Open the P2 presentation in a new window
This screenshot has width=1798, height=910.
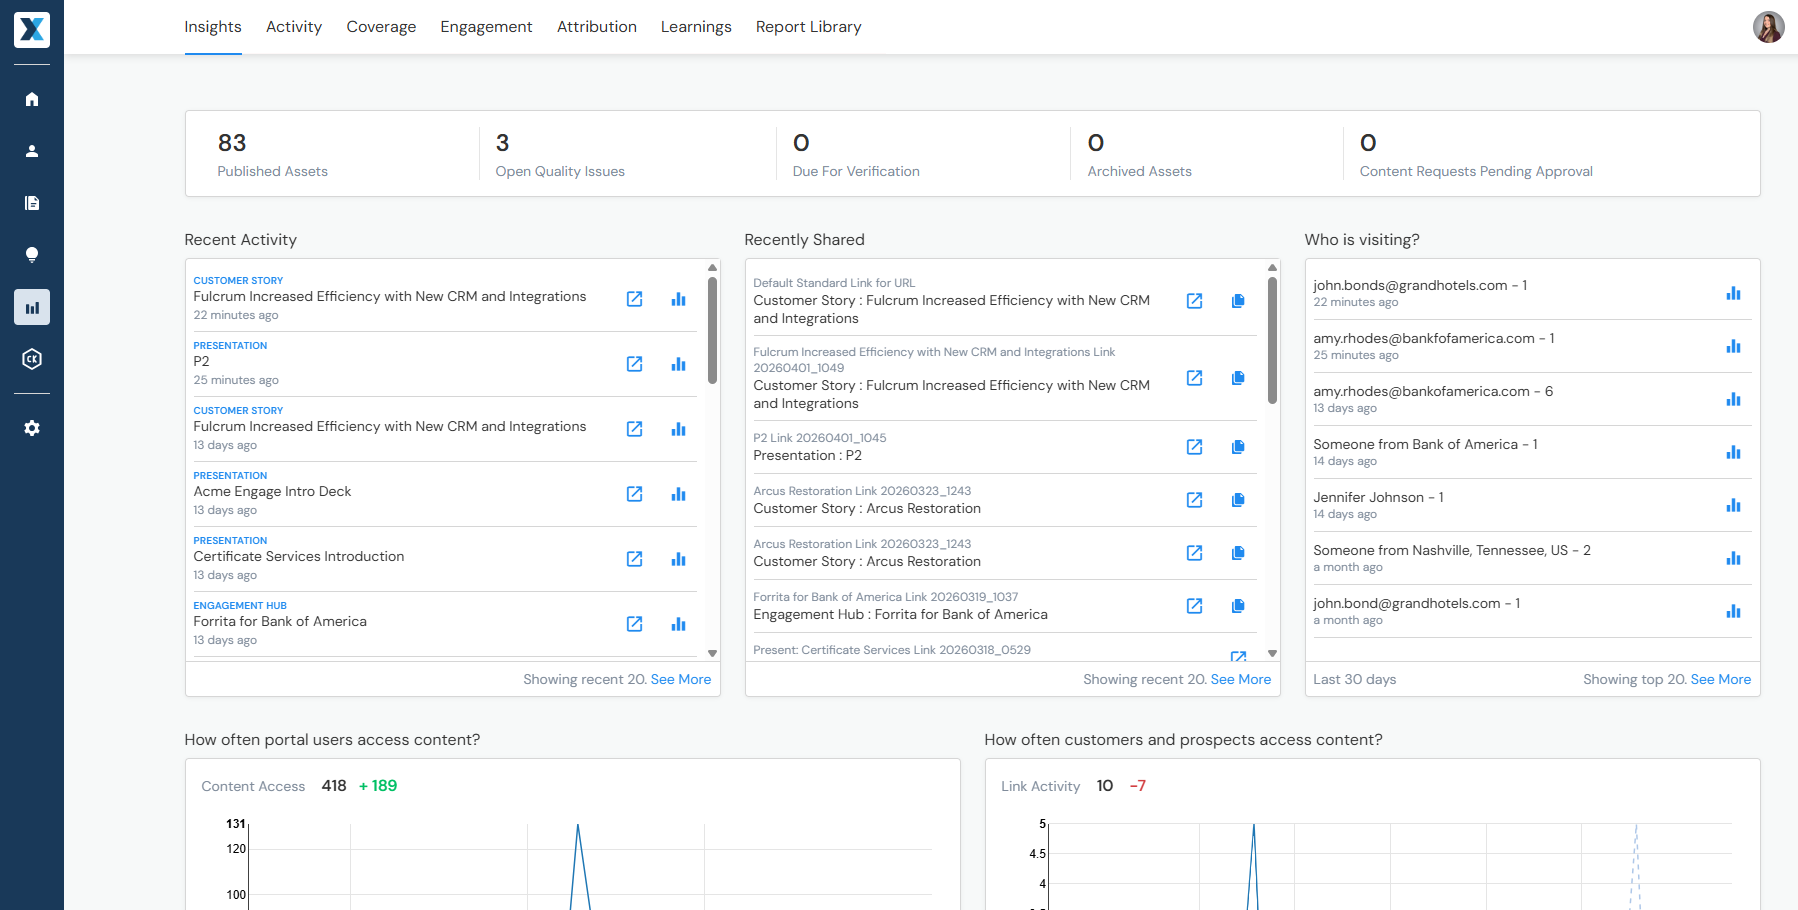(634, 364)
